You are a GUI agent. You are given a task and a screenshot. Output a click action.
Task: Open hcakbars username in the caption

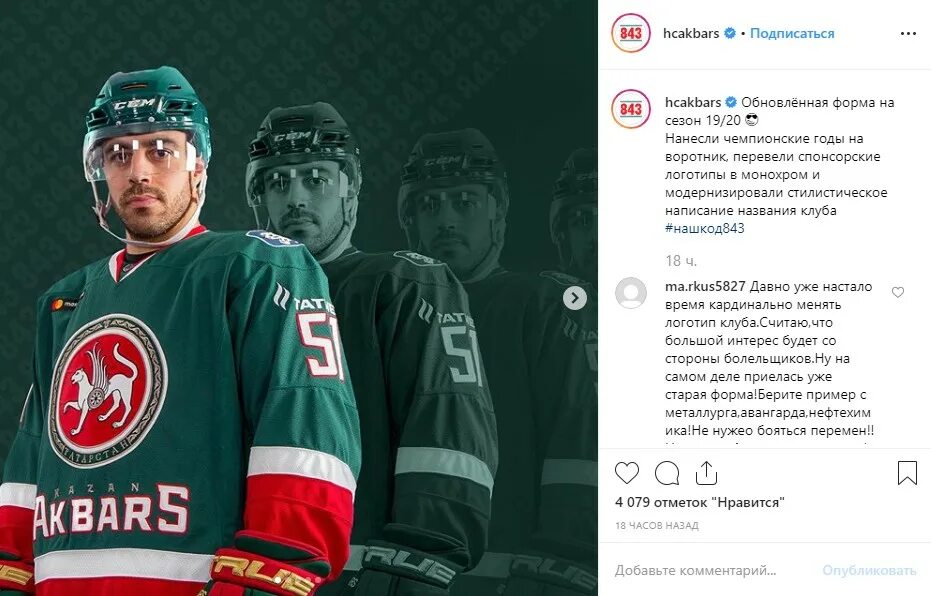[693, 102]
